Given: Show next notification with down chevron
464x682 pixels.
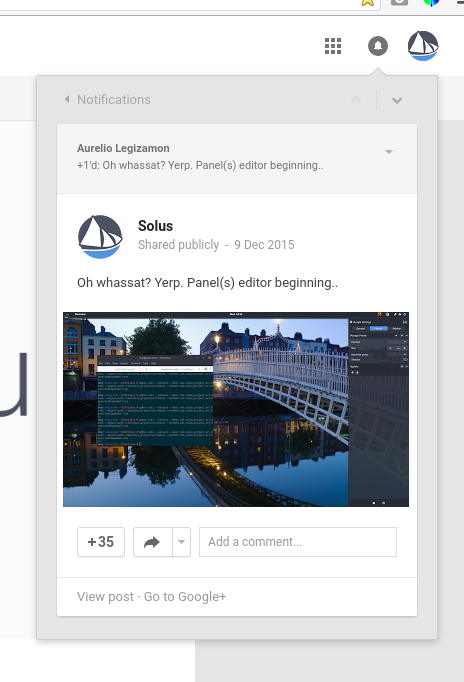Looking at the screenshot, I should coord(397,100).
